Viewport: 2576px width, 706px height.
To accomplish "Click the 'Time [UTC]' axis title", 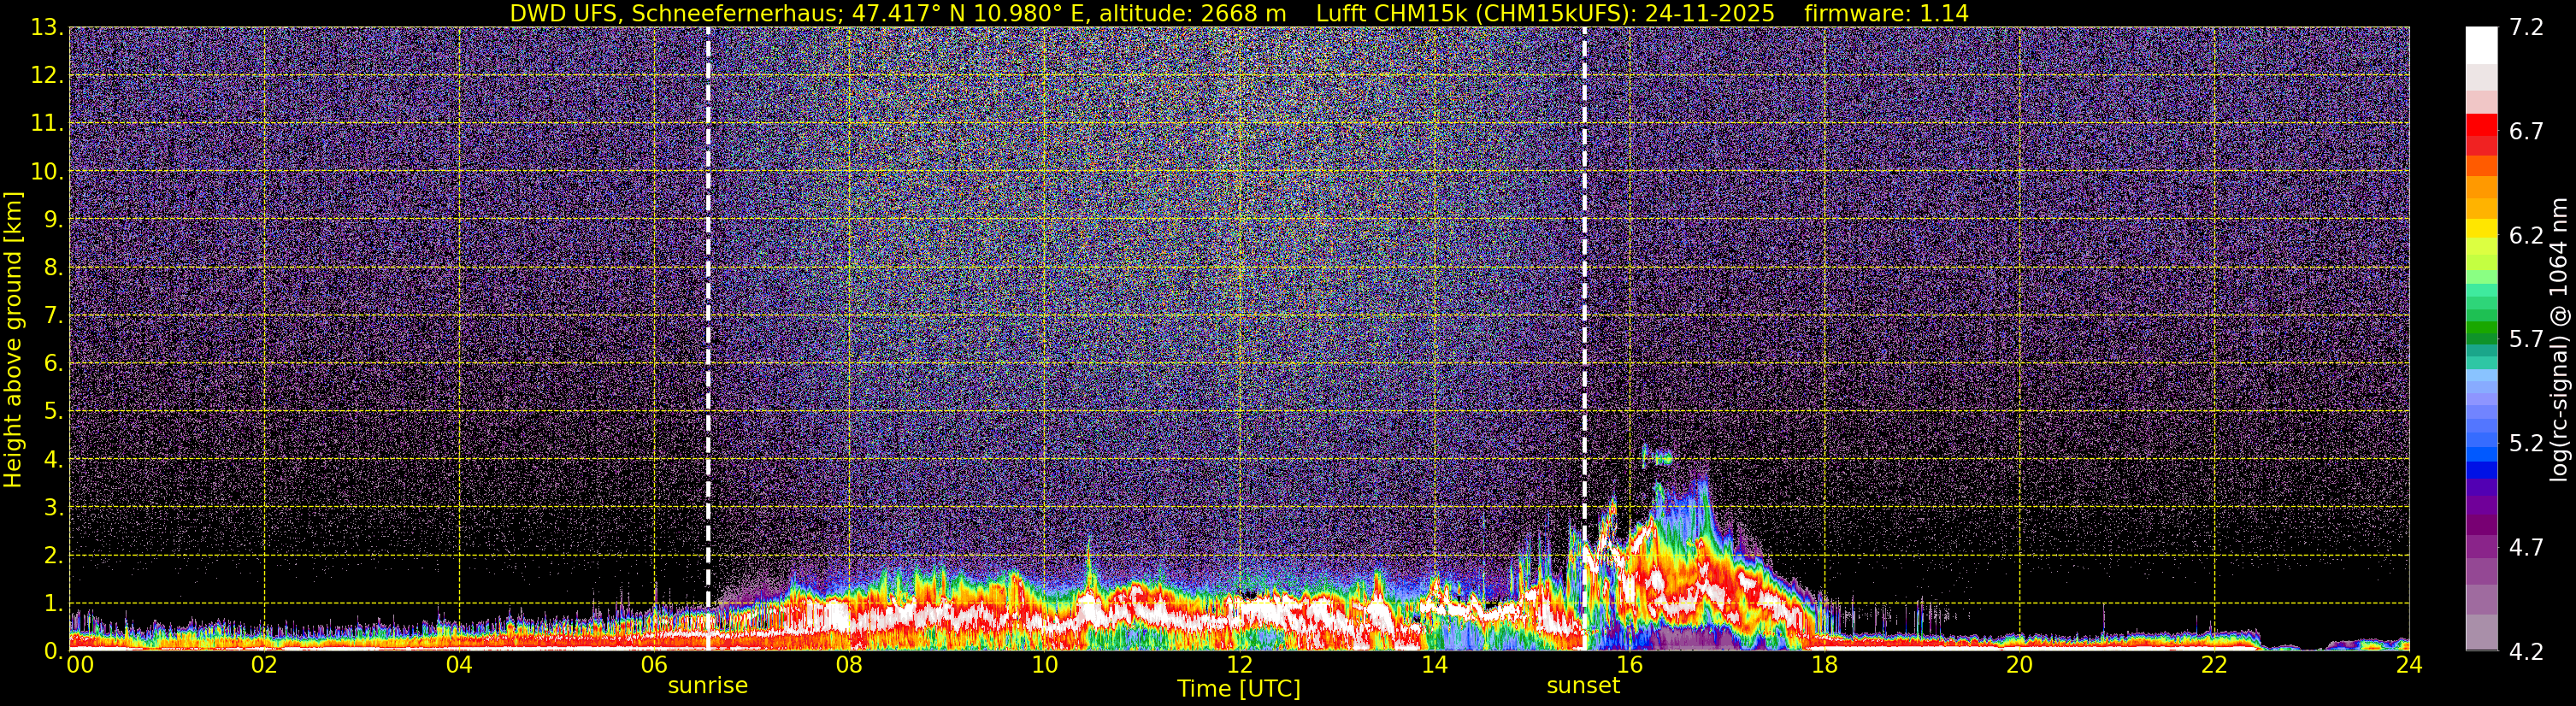I will pos(1239,689).
